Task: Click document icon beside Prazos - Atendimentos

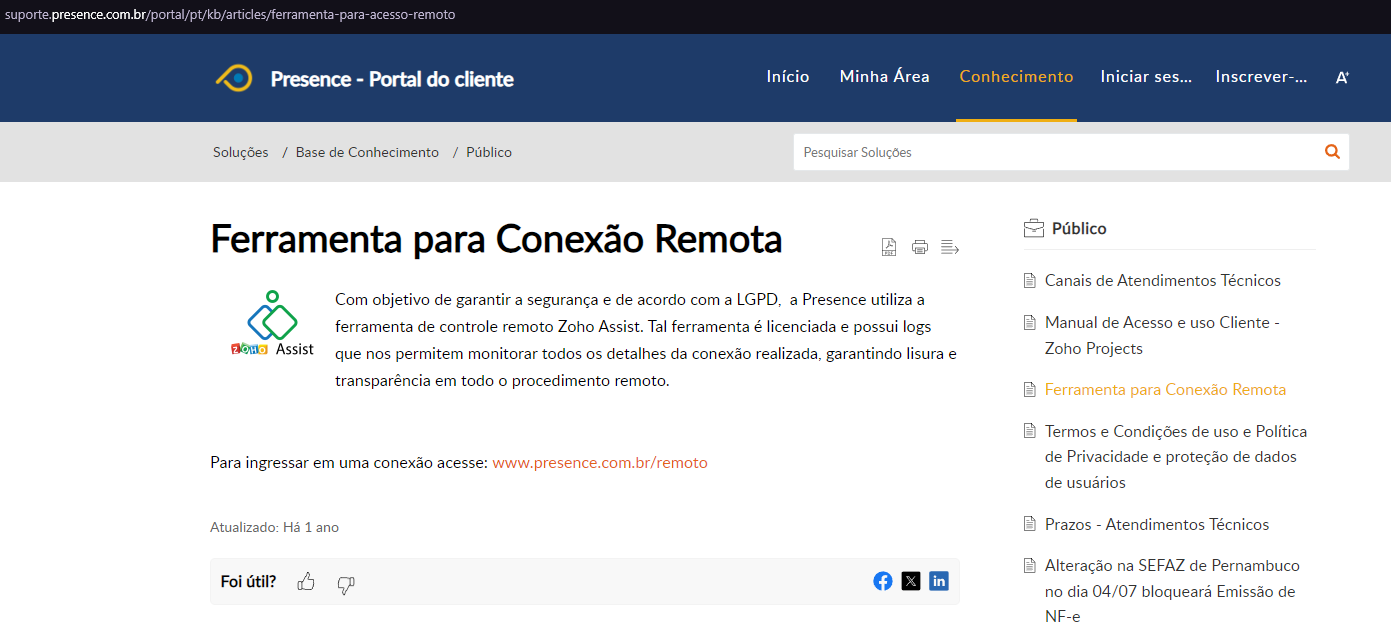Action: (1030, 525)
